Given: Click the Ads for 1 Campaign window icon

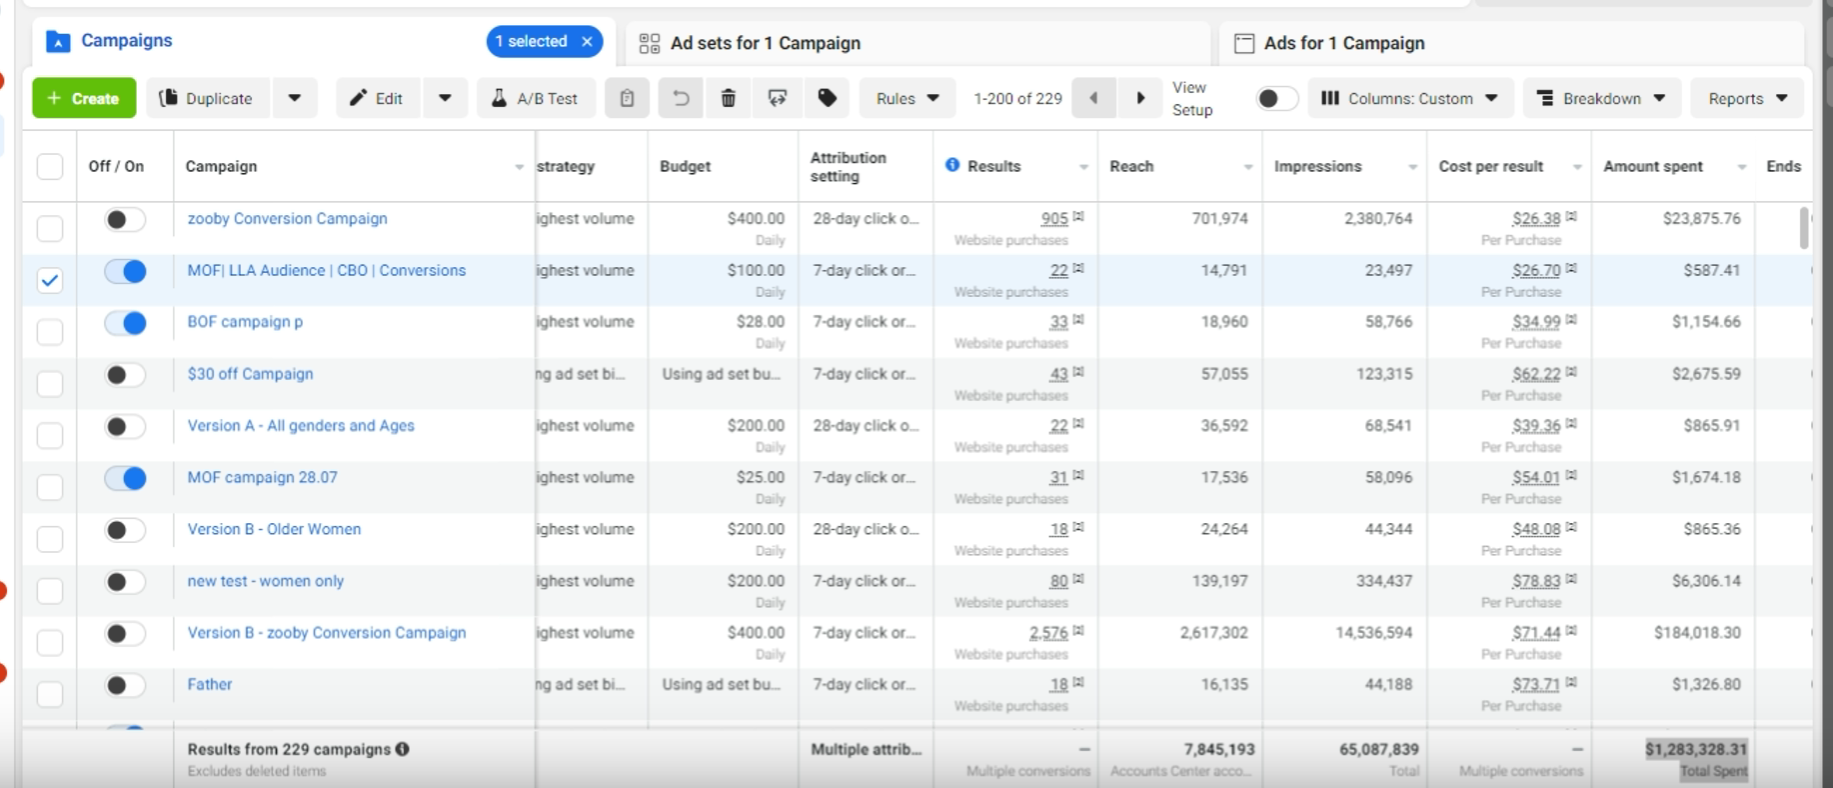Looking at the screenshot, I should click(1244, 43).
